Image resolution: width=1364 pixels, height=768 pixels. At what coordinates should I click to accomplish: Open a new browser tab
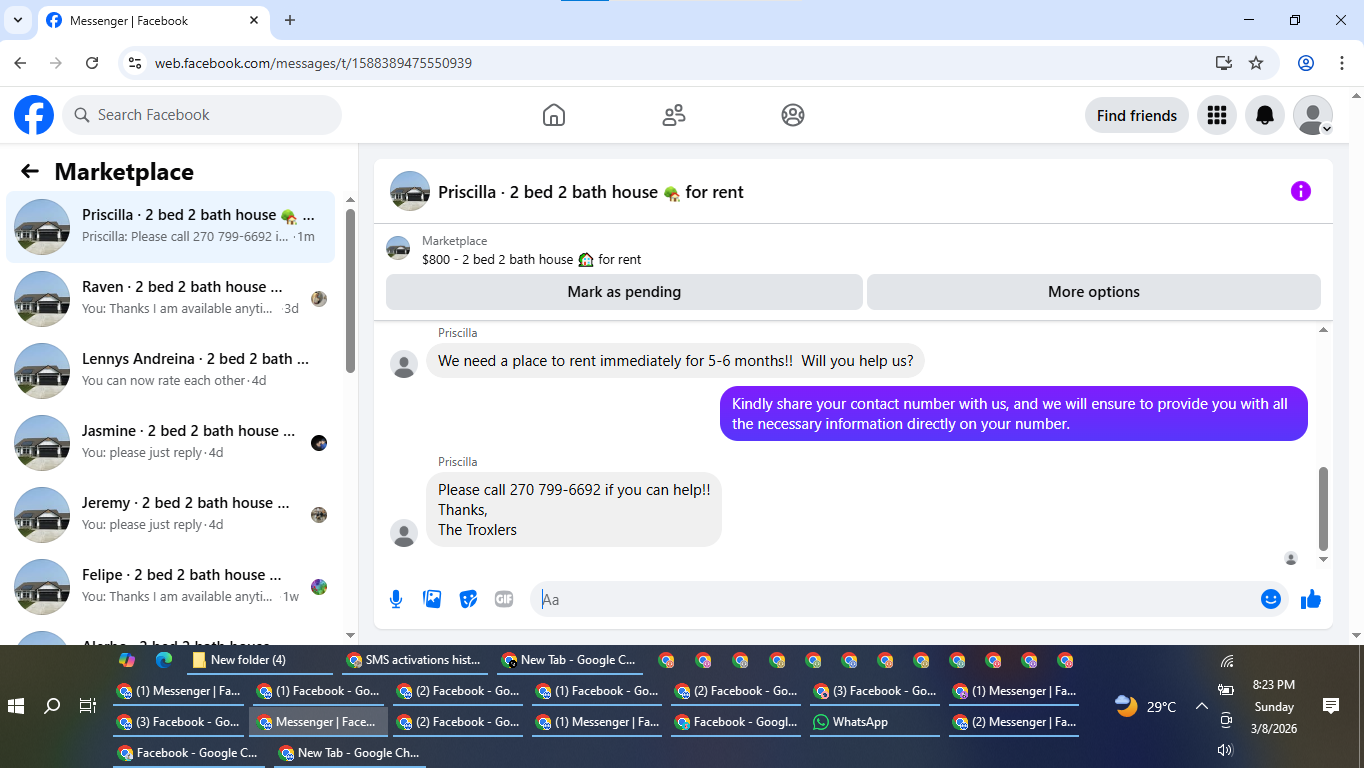[290, 20]
